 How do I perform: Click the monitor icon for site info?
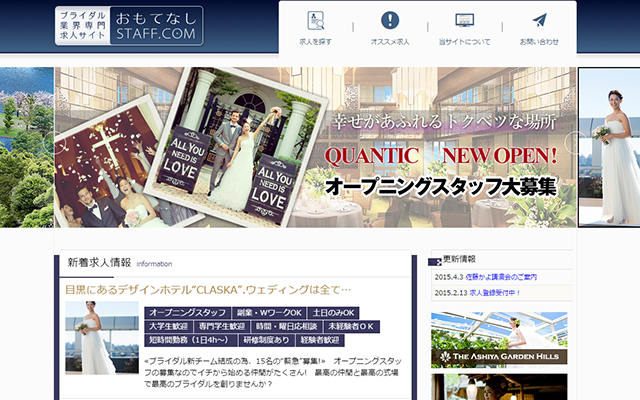pyautogui.click(x=464, y=20)
